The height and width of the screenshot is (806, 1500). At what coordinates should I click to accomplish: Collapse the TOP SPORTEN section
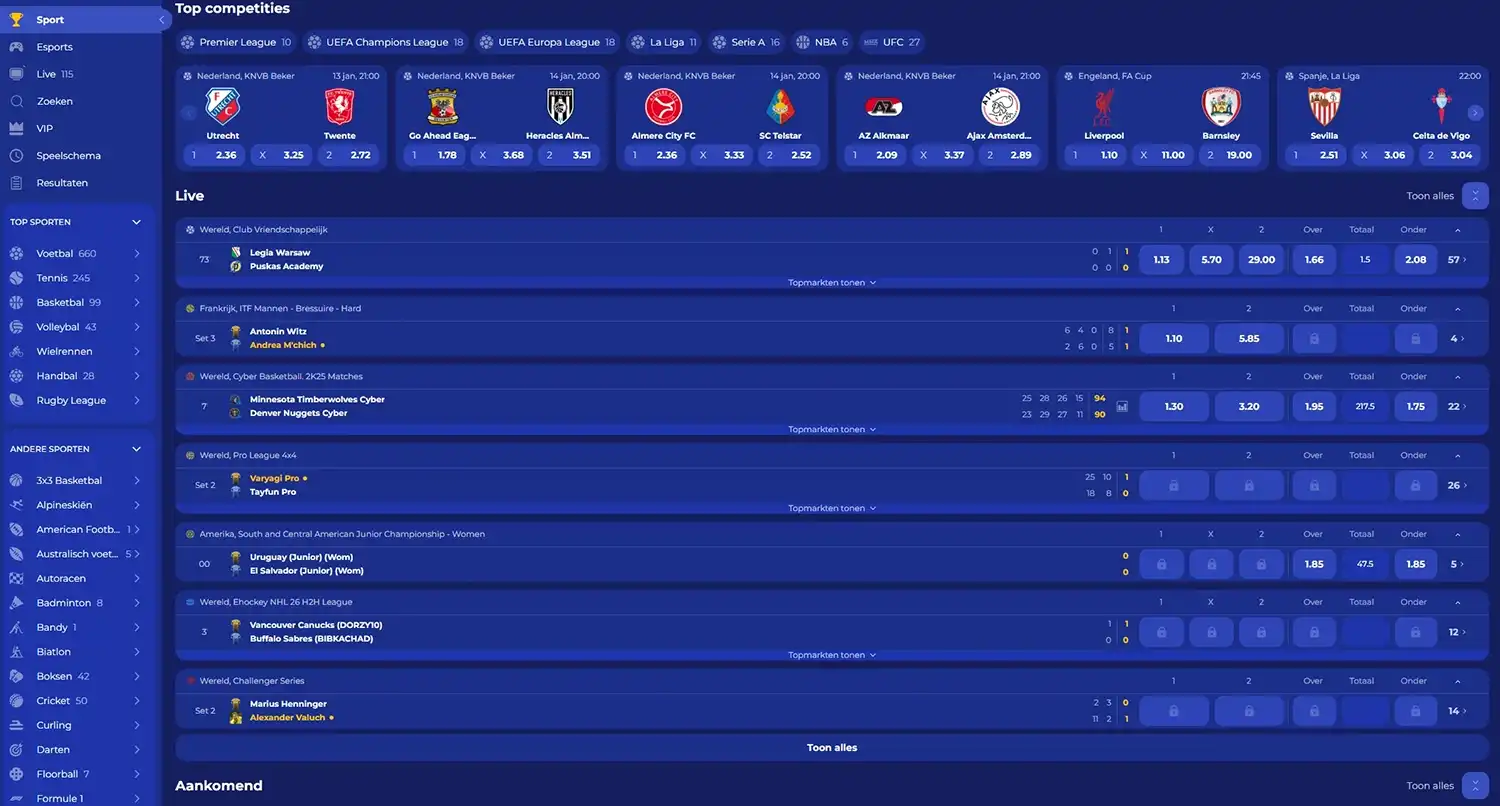pyautogui.click(x=137, y=222)
